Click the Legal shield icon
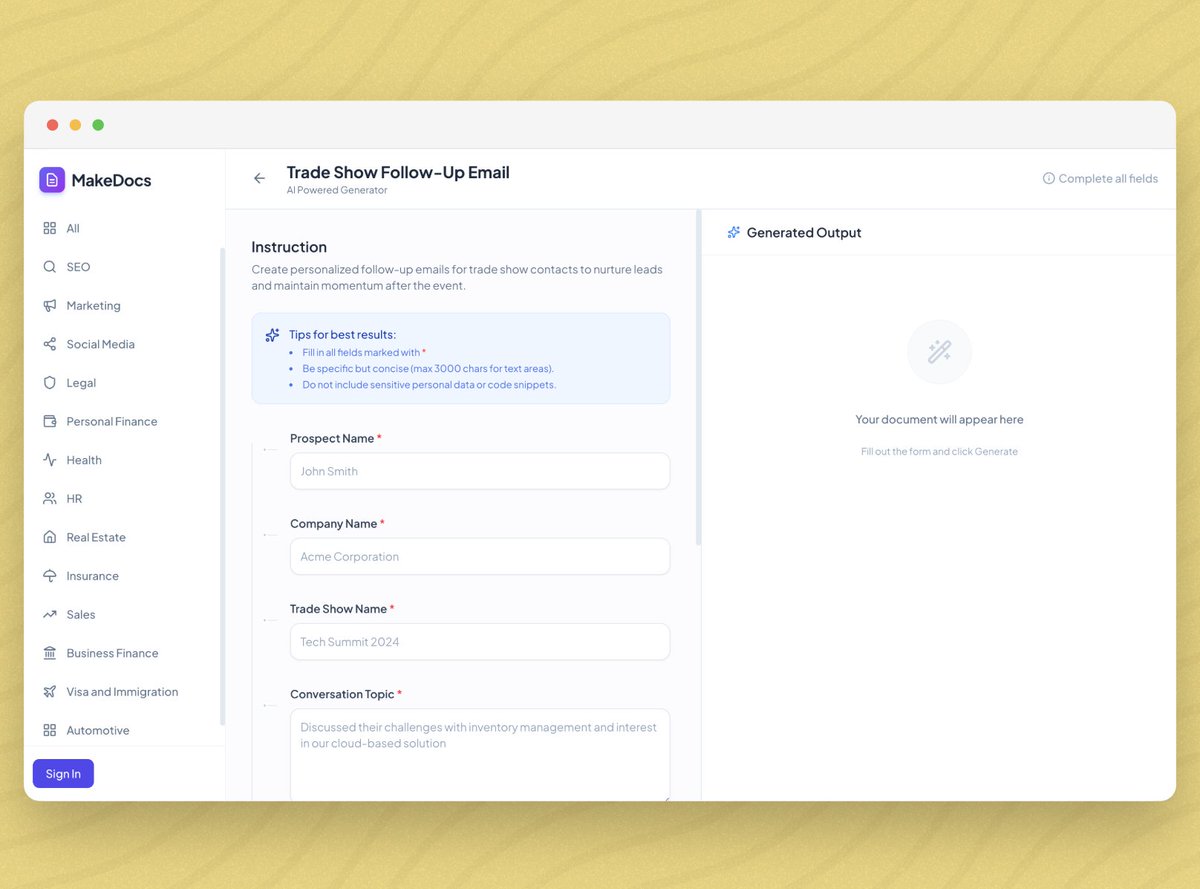 tap(50, 382)
